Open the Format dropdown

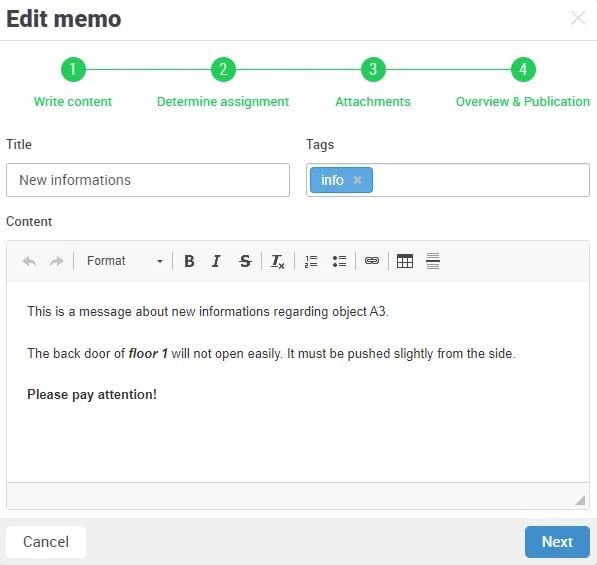(x=124, y=261)
